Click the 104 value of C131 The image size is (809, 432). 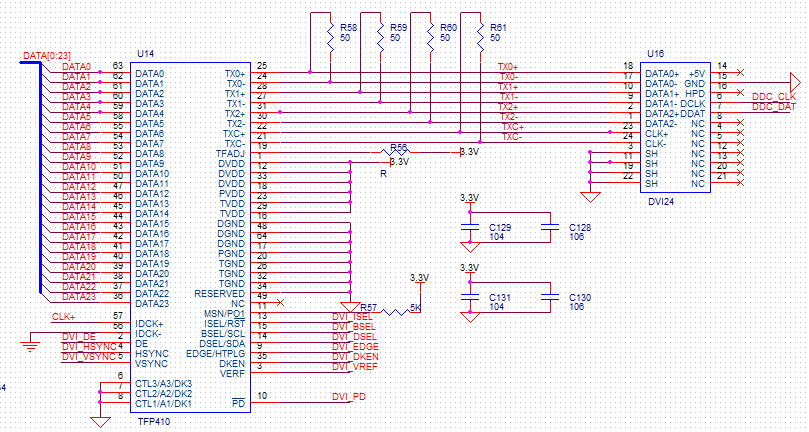(x=496, y=307)
